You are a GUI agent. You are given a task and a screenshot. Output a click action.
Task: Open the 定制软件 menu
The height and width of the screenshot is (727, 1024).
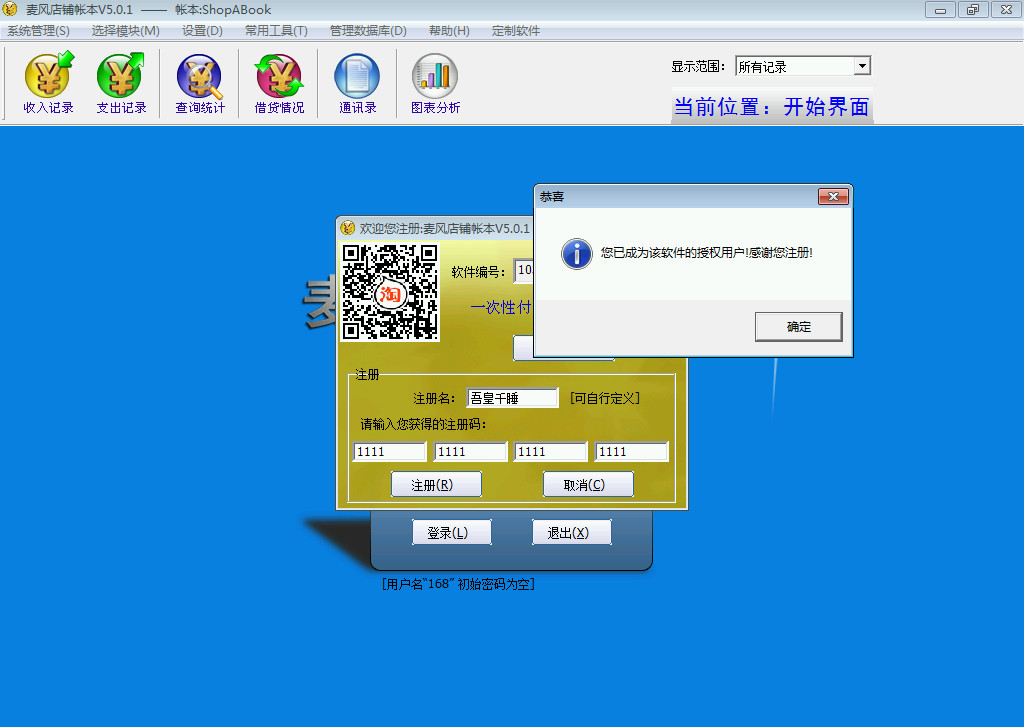coord(515,31)
